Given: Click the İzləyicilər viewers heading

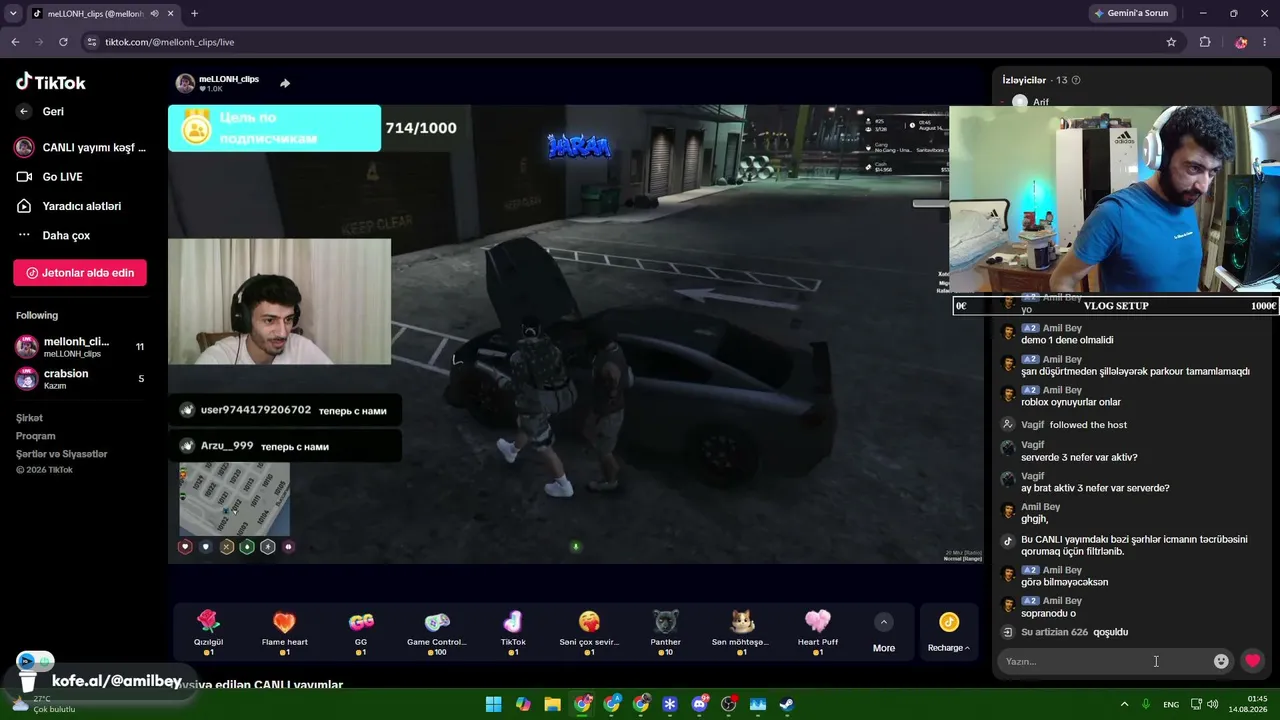Looking at the screenshot, I should pyautogui.click(x=1024, y=80).
